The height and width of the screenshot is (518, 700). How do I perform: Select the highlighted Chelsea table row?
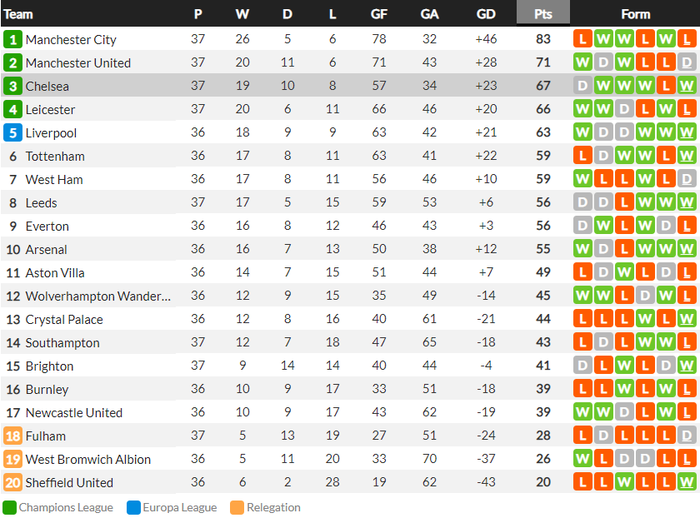pyautogui.click(x=300, y=86)
